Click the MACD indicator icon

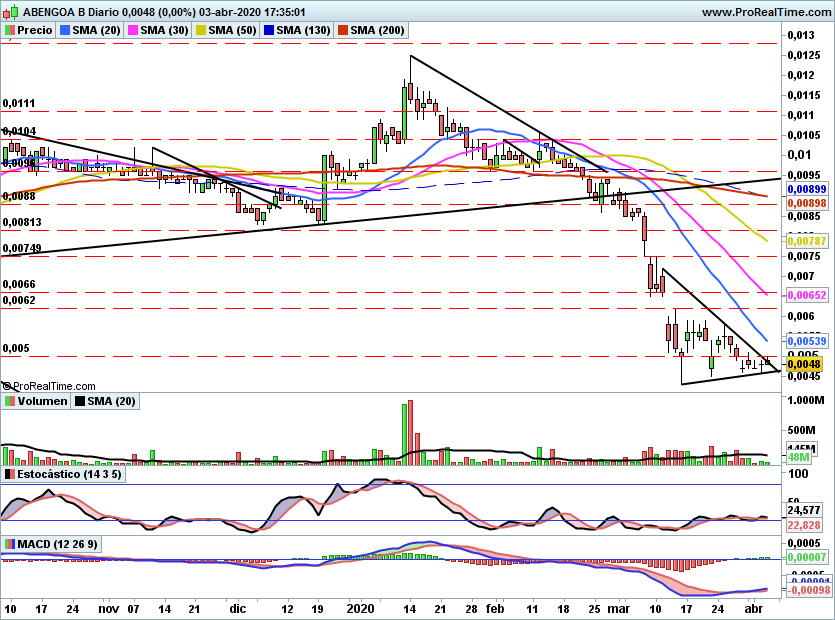tap(10, 544)
